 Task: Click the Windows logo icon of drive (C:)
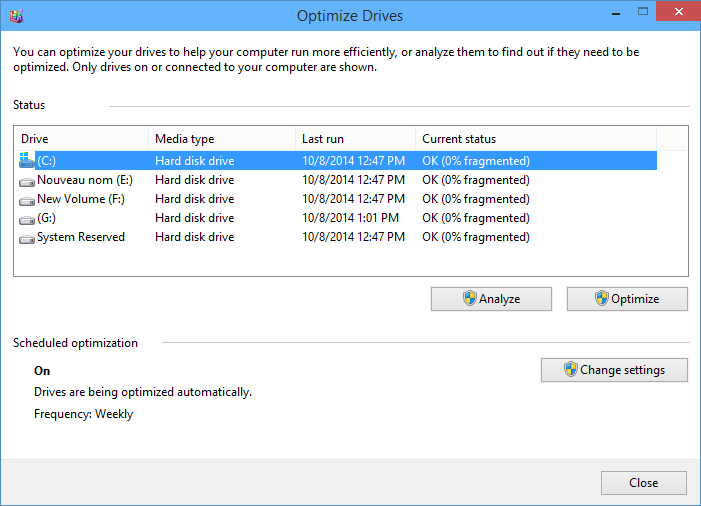tap(26, 160)
